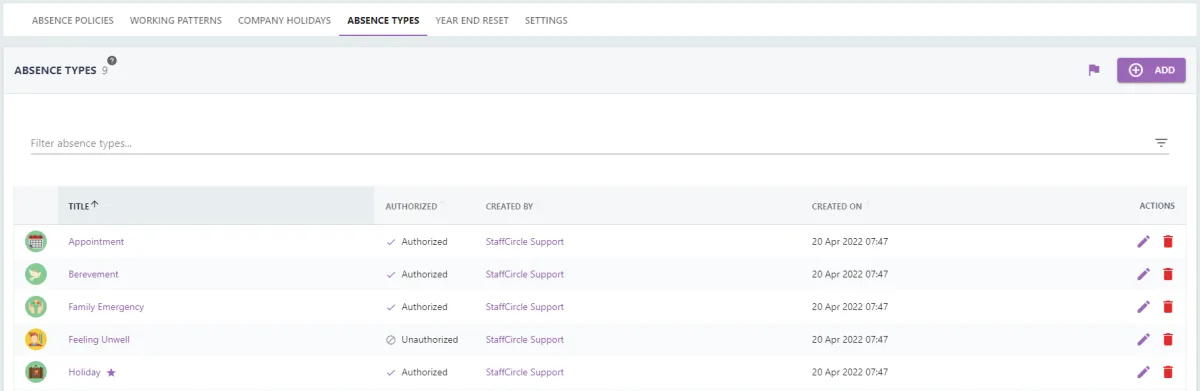The height and width of the screenshot is (391, 1200).
Task: Edit the Feeling Unwell absence type
Action: (x=1144, y=339)
